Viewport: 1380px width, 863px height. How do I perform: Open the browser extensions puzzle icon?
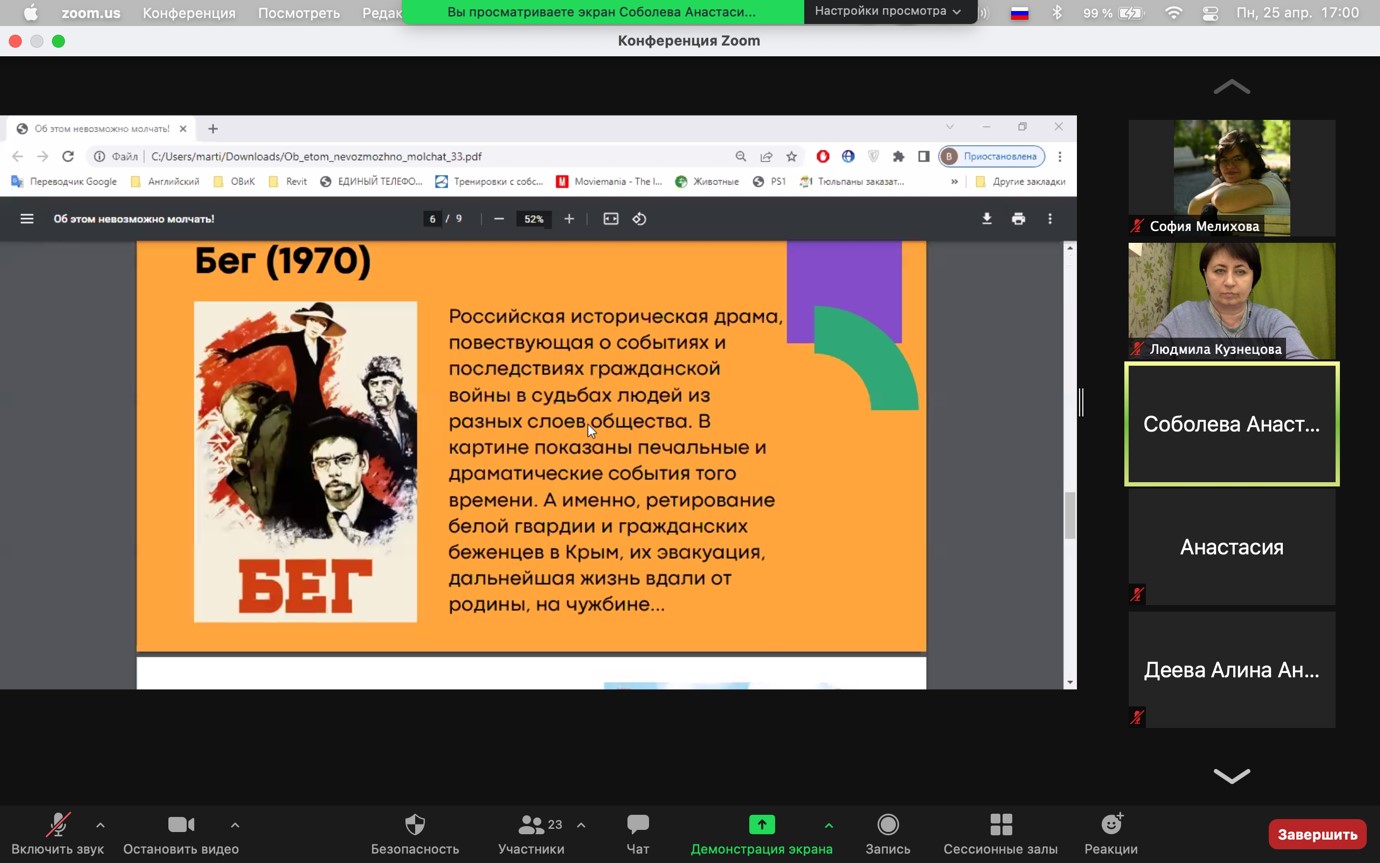(899, 156)
